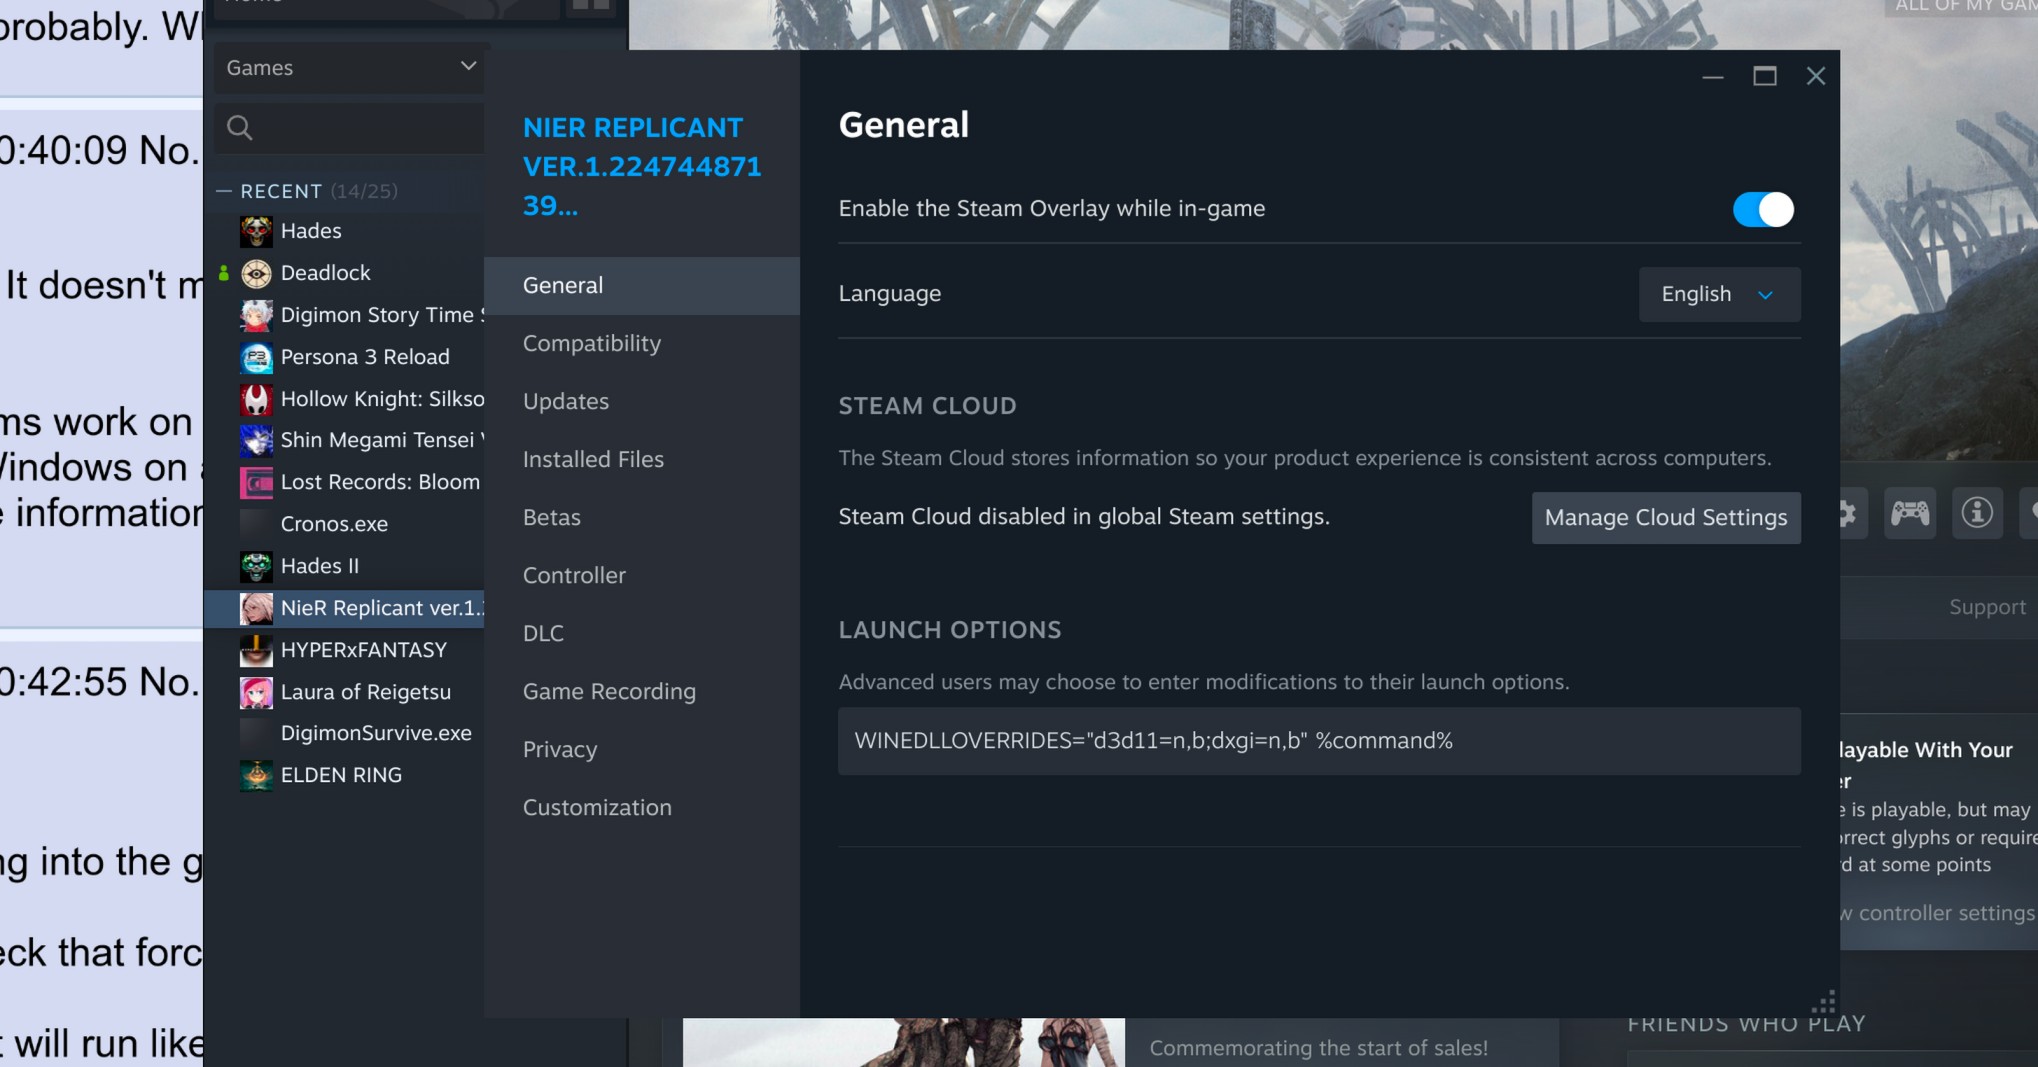Switch to the DLC tab
The image size is (2038, 1067).
(642, 634)
